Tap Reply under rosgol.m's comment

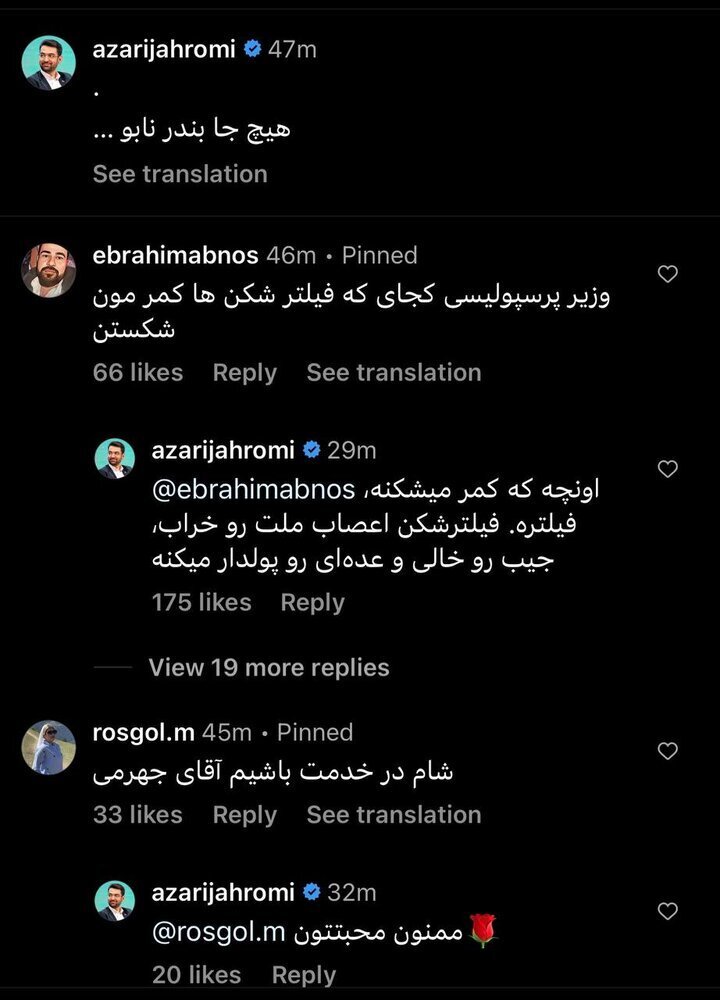click(244, 814)
